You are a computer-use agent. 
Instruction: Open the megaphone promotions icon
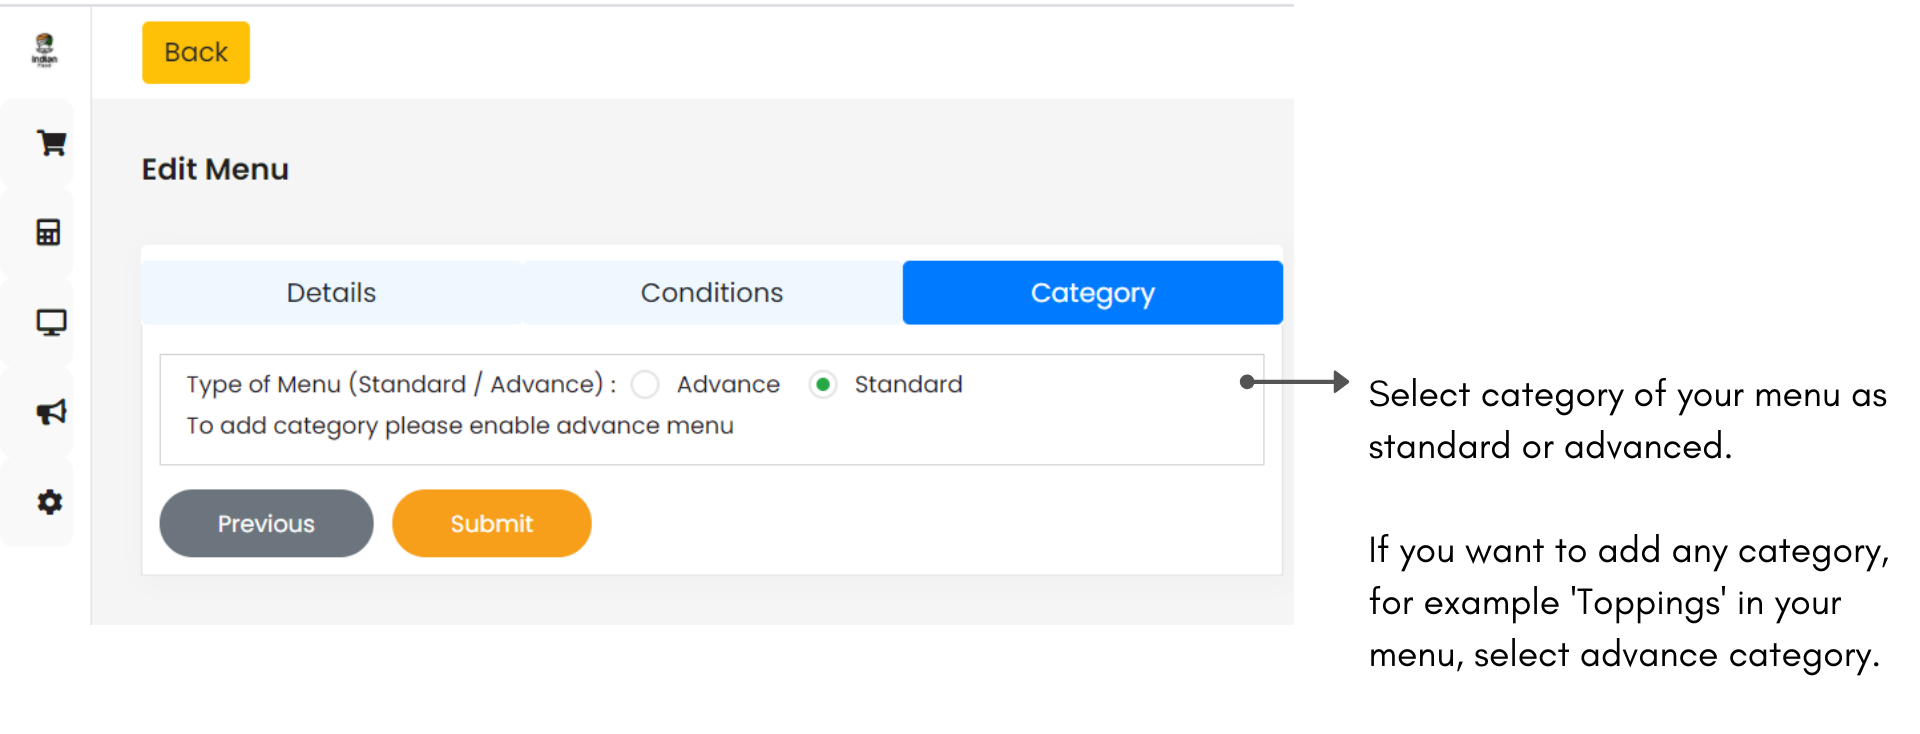[51, 412]
